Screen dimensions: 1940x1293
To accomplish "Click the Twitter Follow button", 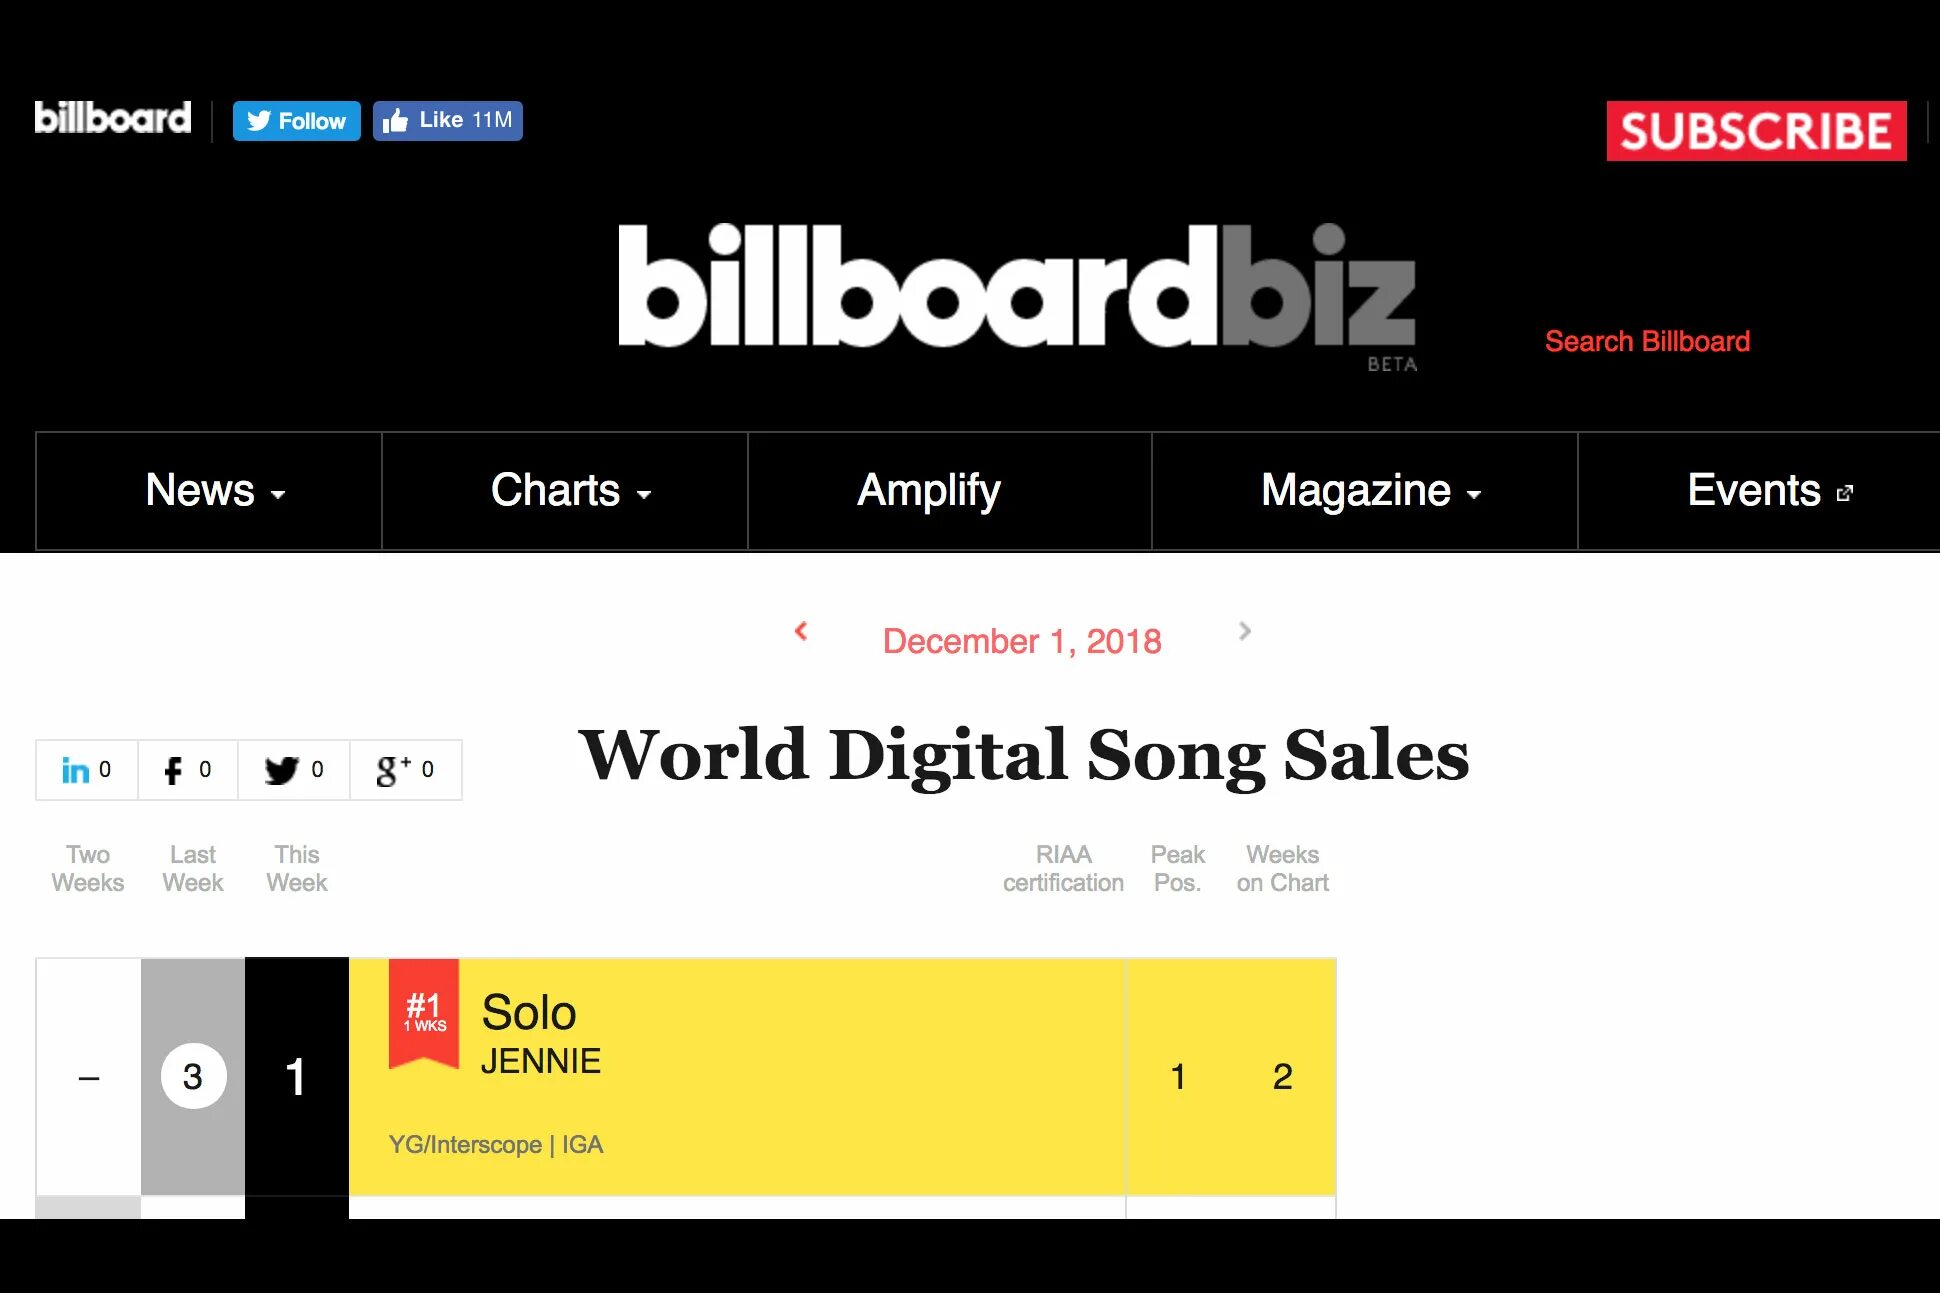I will [296, 121].
